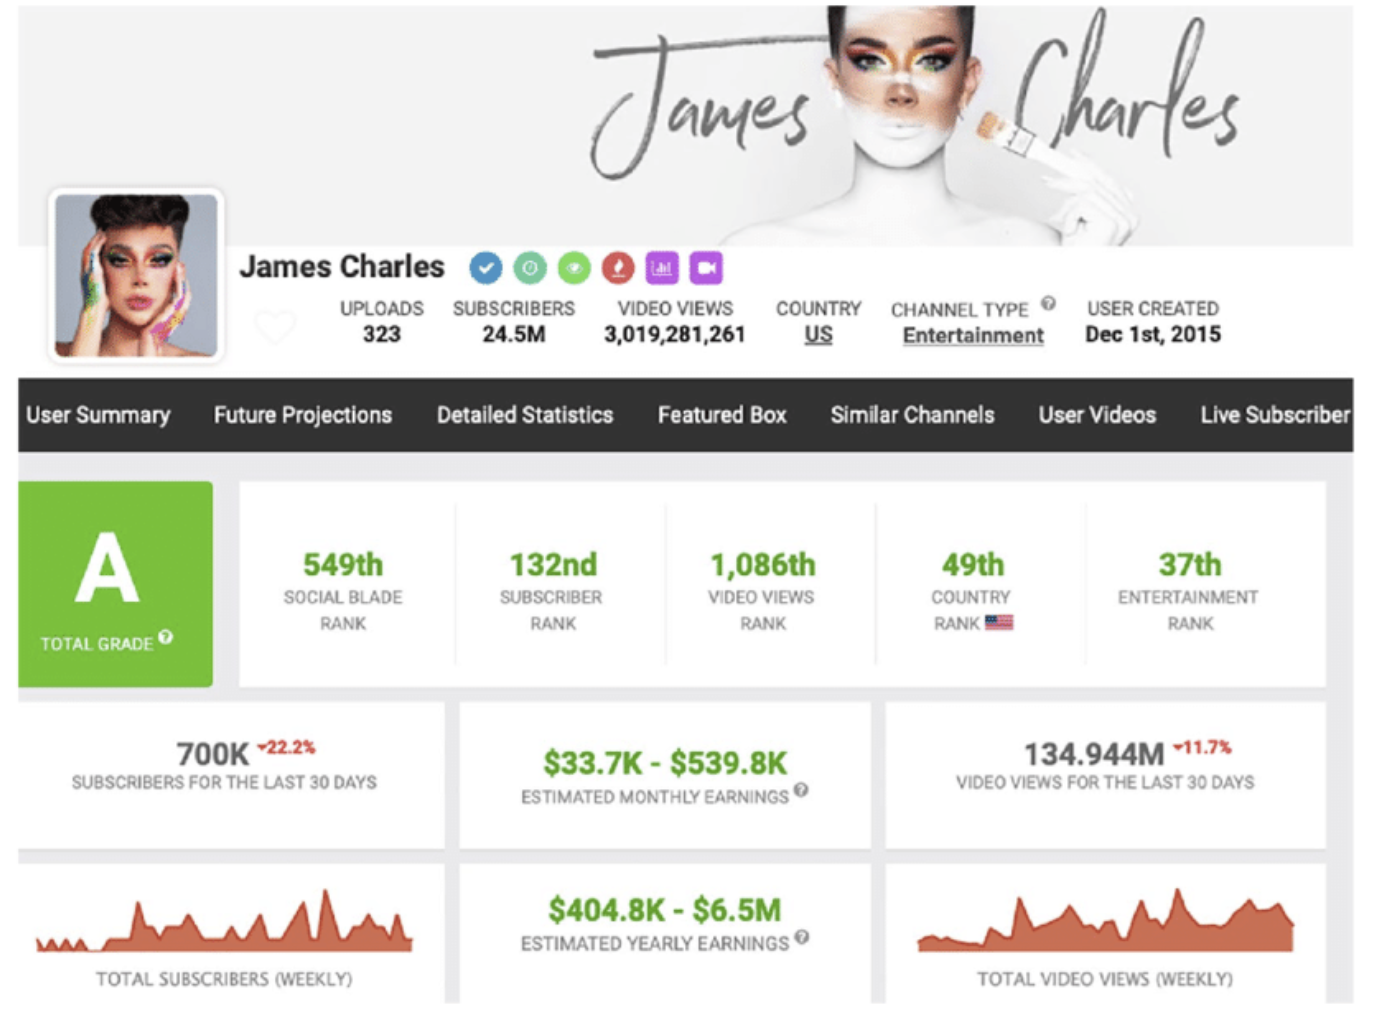Click the purple video camera icon

706,268
